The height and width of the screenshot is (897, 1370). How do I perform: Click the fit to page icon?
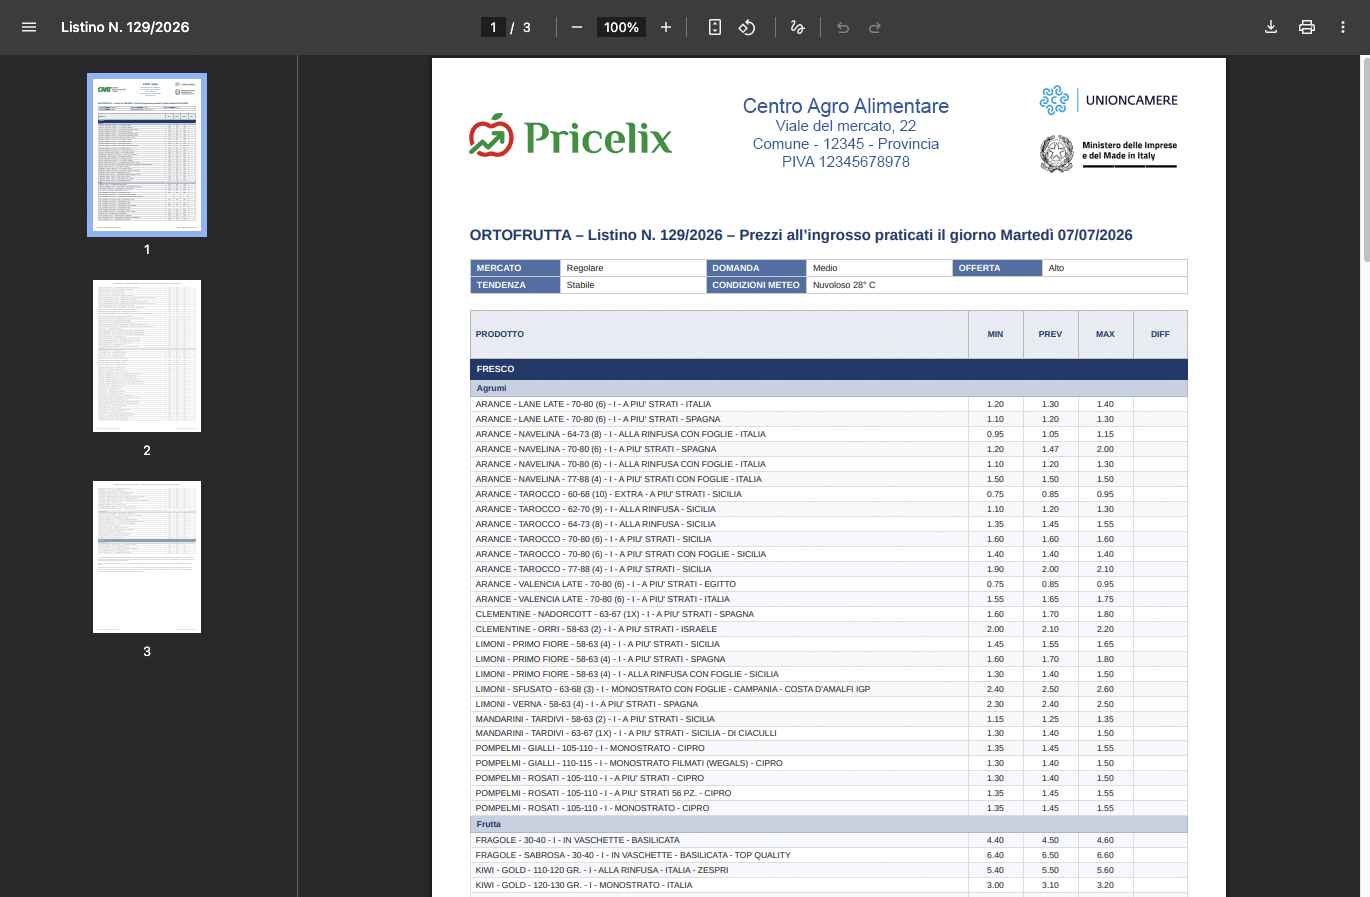pos(715,27)
